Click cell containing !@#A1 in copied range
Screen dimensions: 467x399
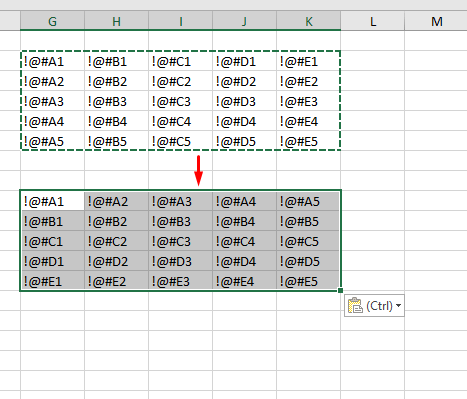52,61
